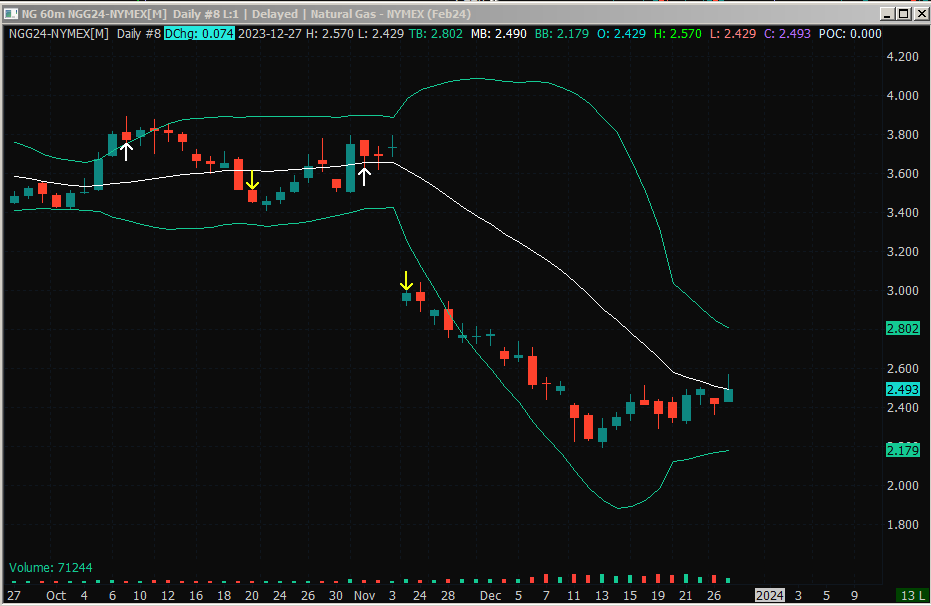This screenshot has width=931, height=606.
Task: Close the NG 60m chart window
Action: click(x=921, y=14)
